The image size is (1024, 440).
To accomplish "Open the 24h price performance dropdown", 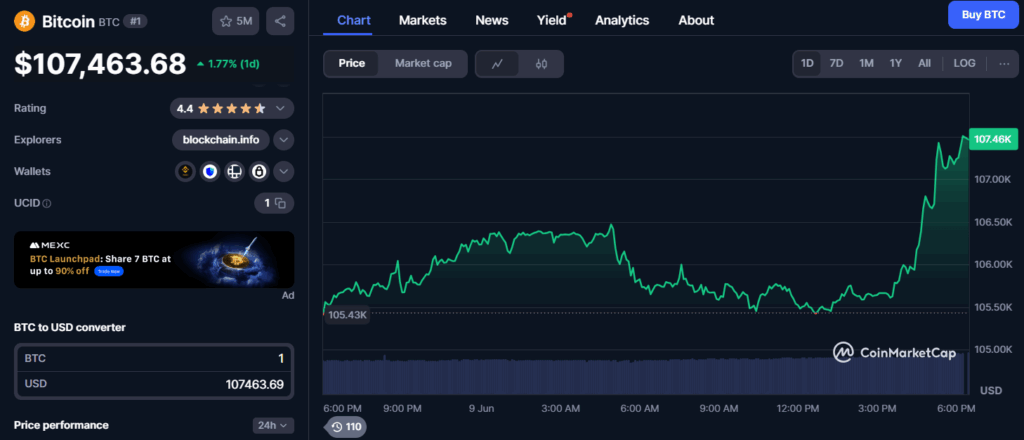I will [273, 425].
